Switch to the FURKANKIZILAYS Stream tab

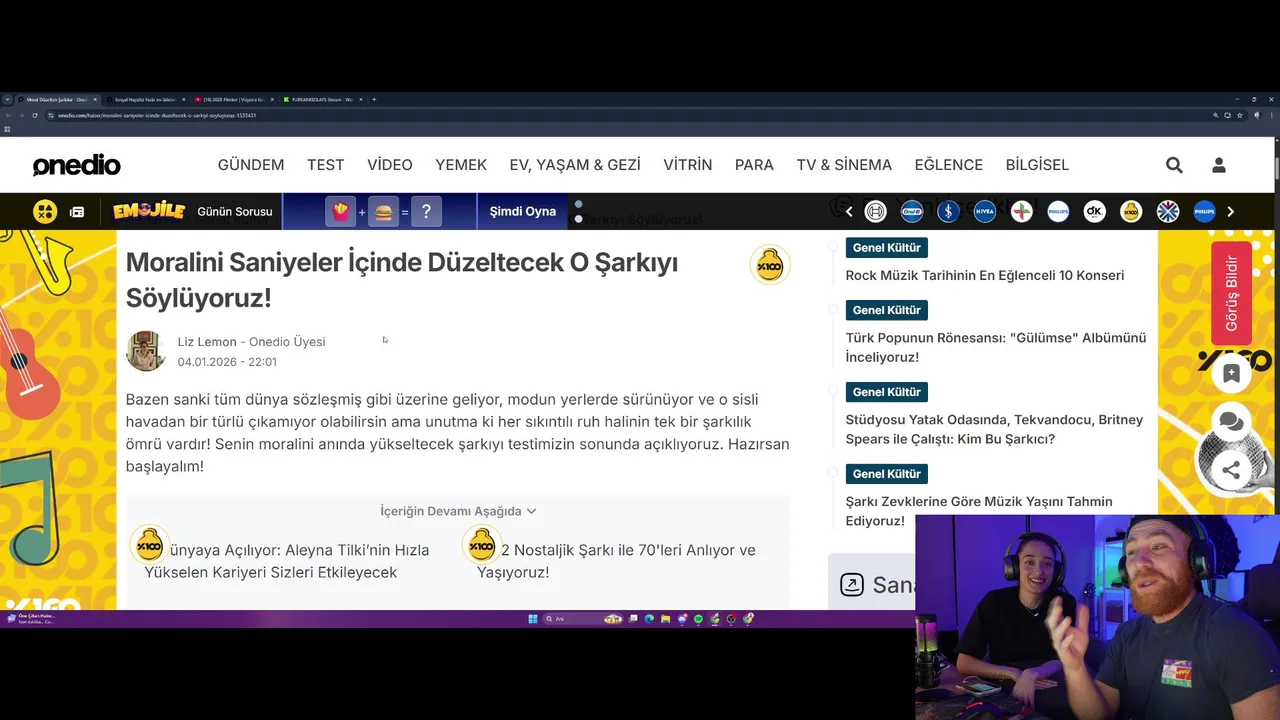pos(320,100)
